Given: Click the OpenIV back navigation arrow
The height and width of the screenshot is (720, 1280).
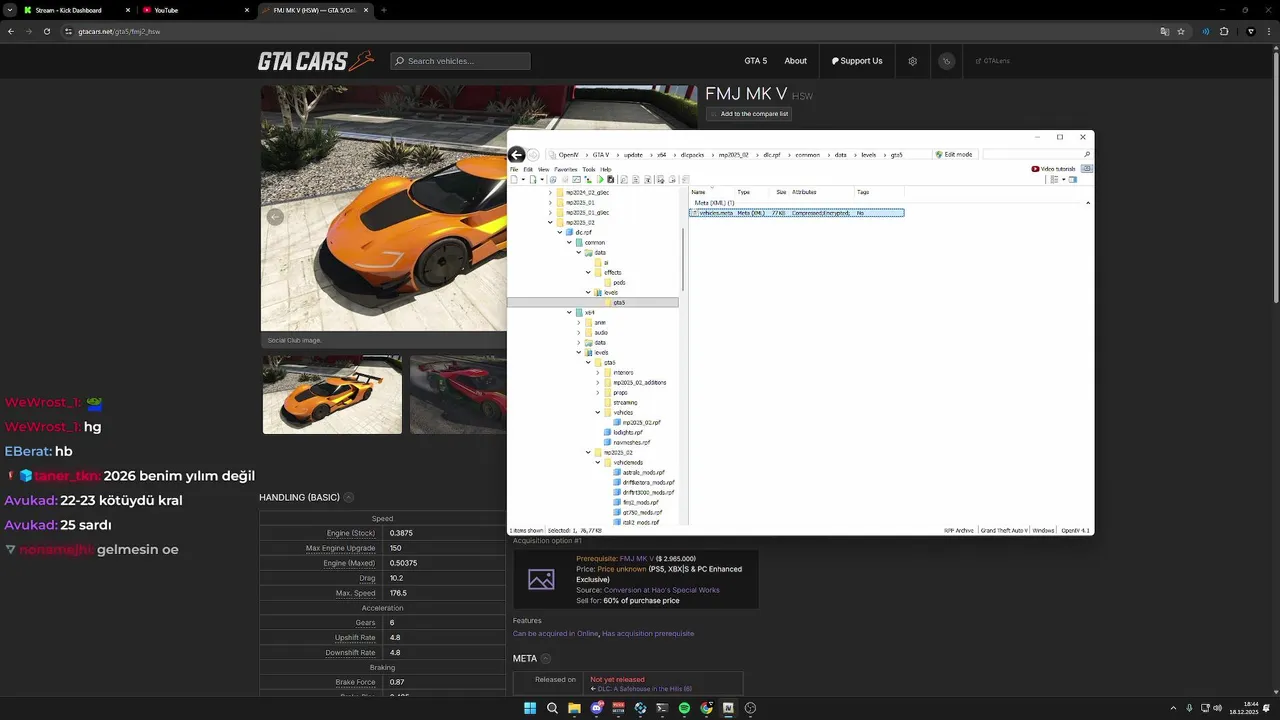Looking at the screenshot, I should [x=516, y=154].
